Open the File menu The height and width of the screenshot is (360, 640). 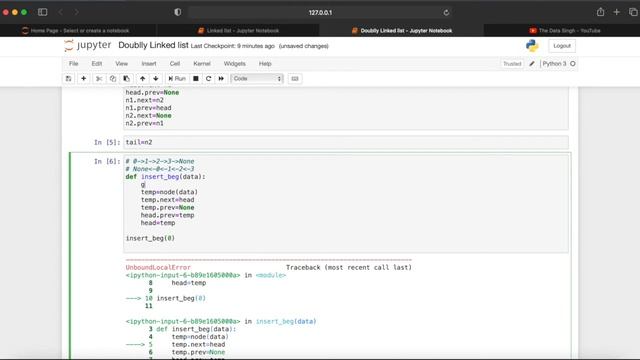(x=73, y=64)
